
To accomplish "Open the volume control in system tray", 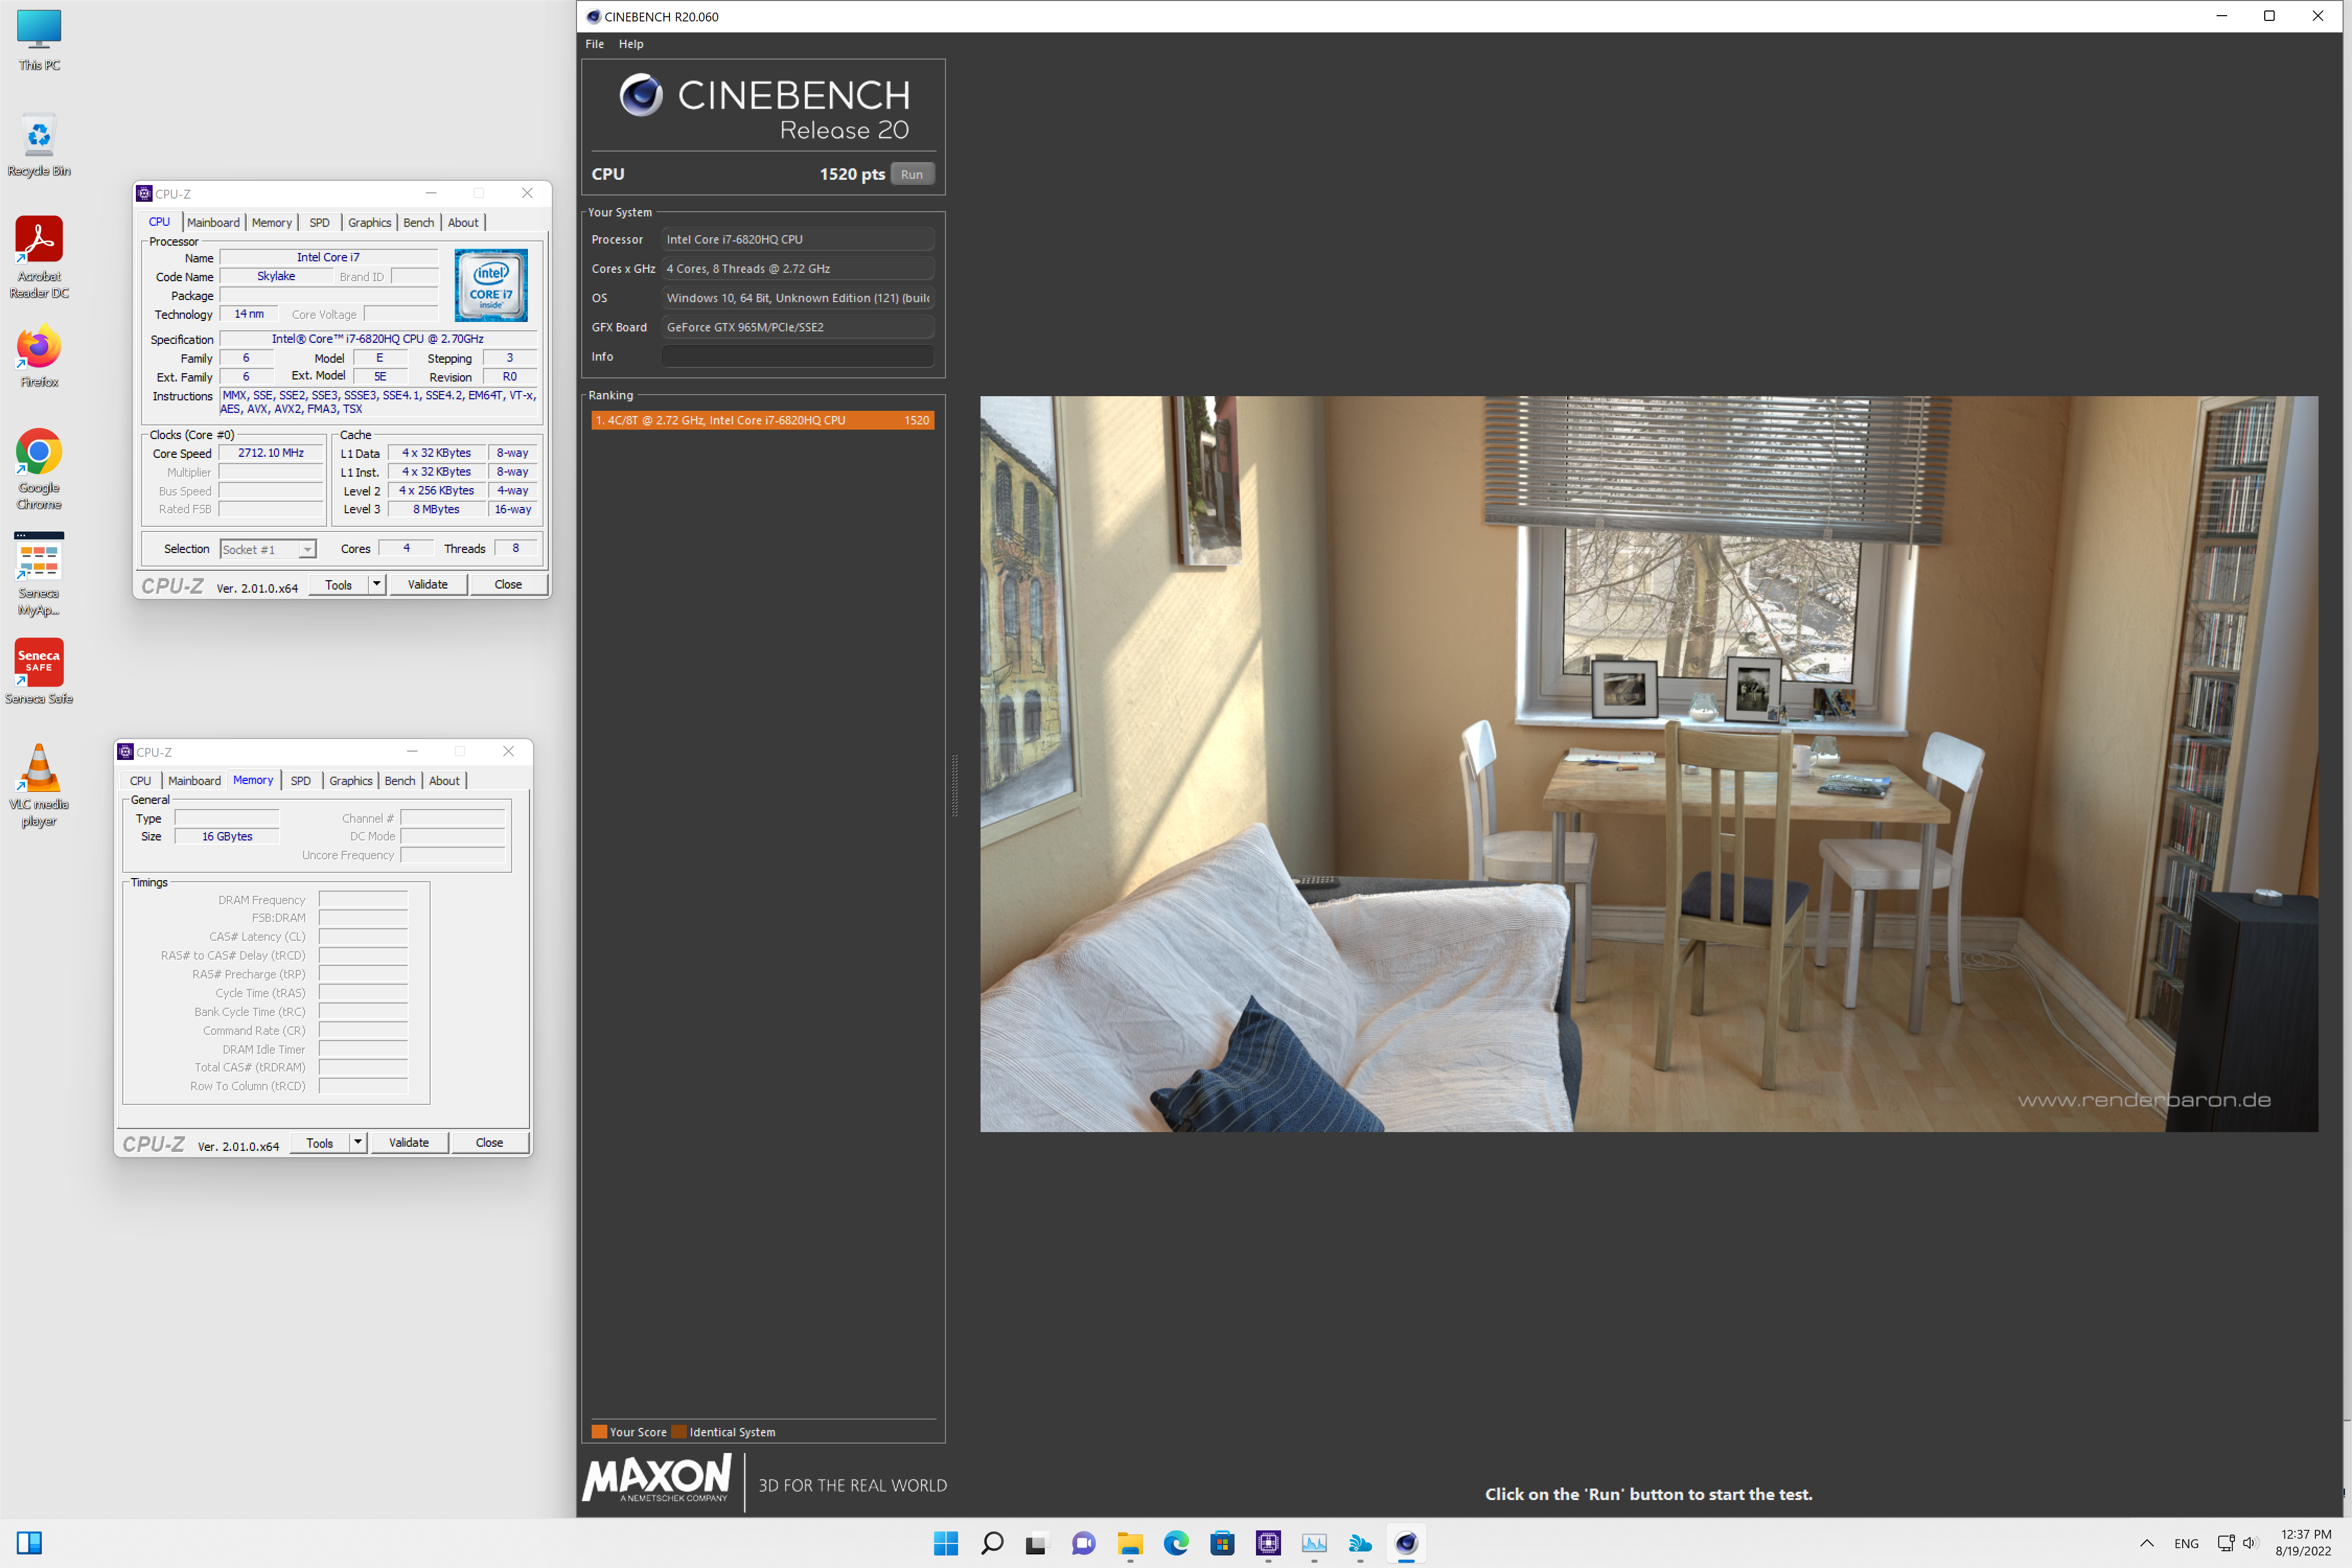I will tap(2250, 1543).
